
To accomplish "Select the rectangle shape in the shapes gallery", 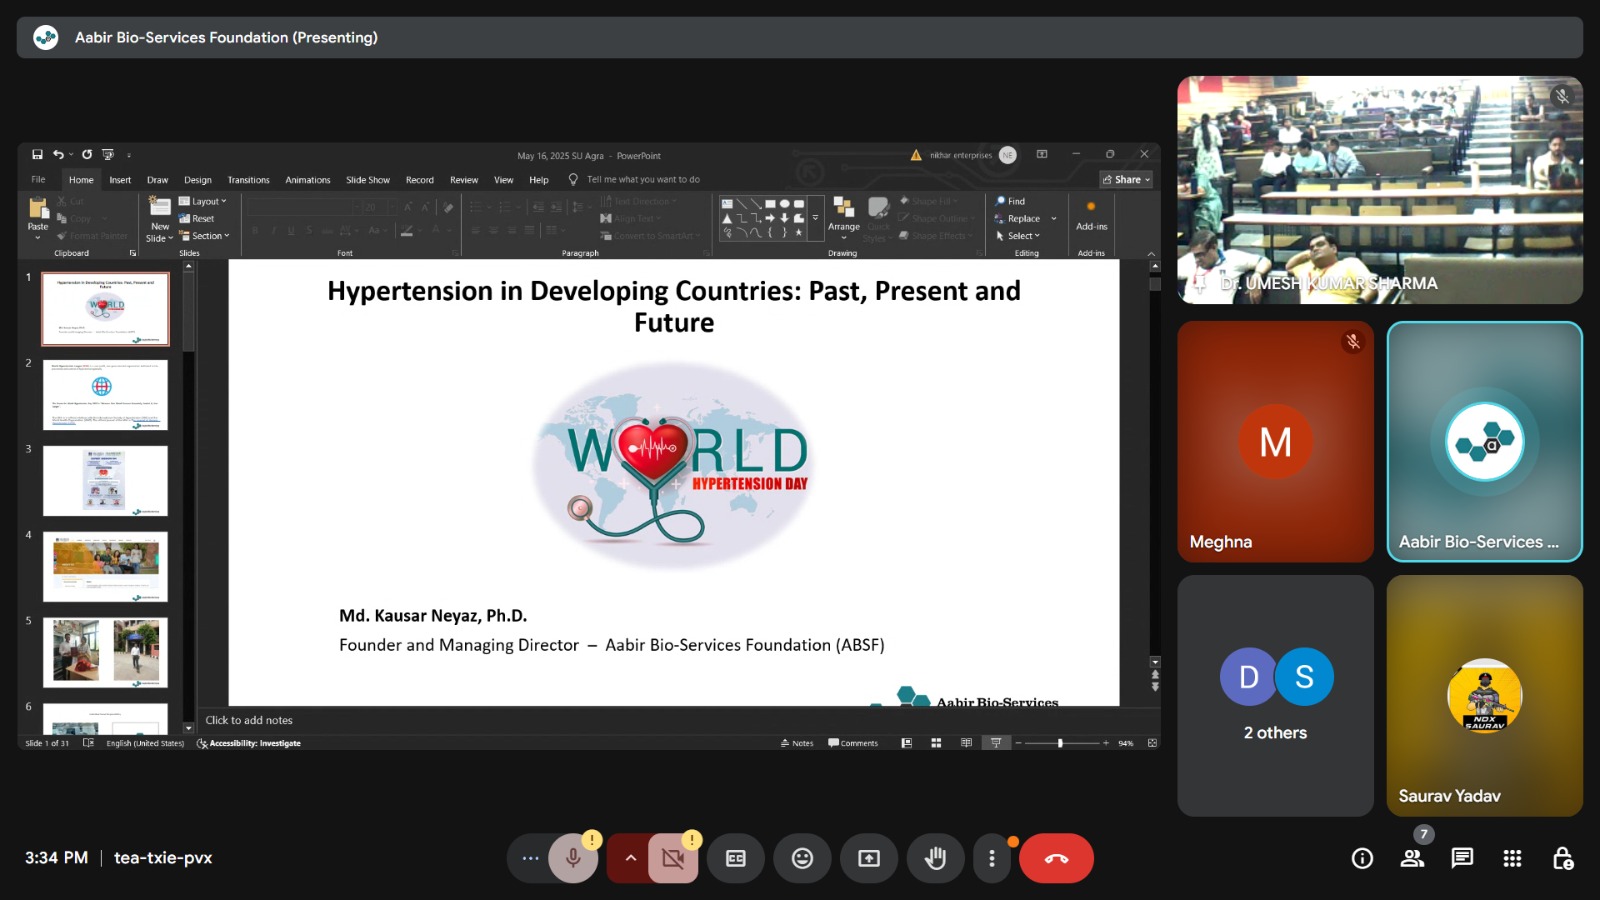I will [x=770, y=203].
